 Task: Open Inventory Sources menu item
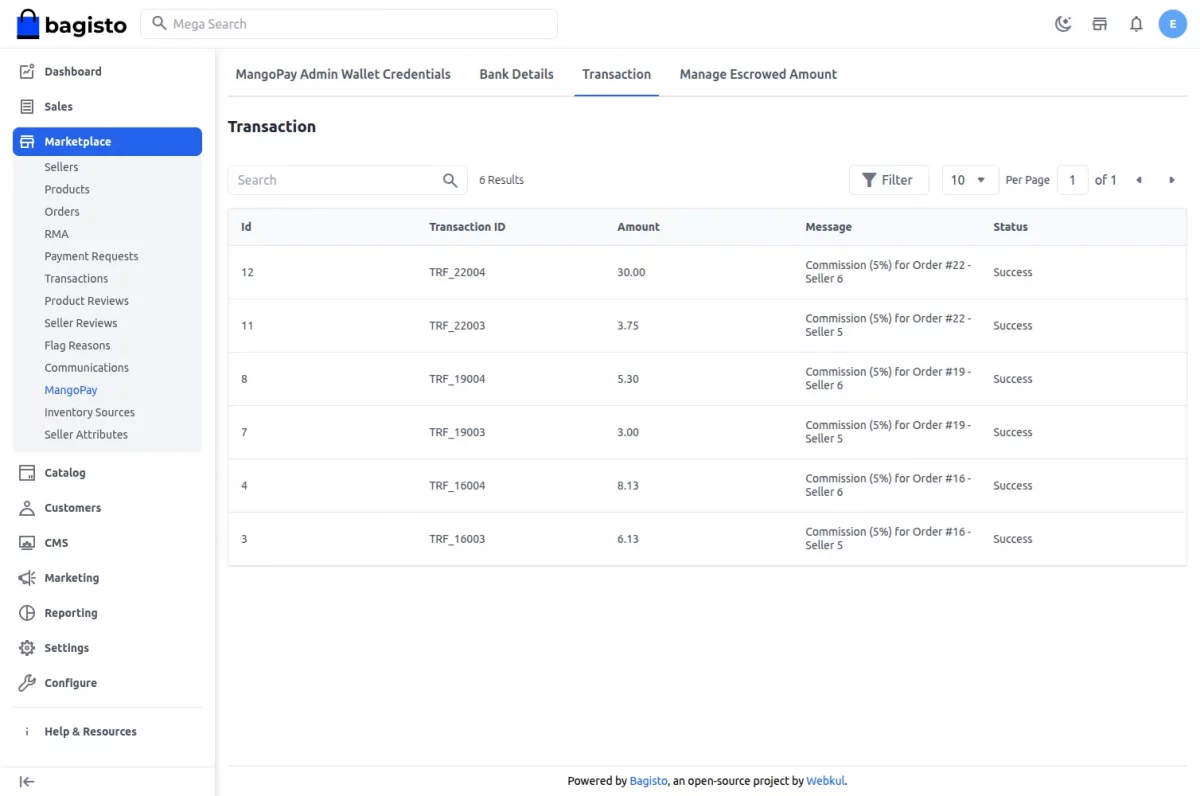[89, 412]
